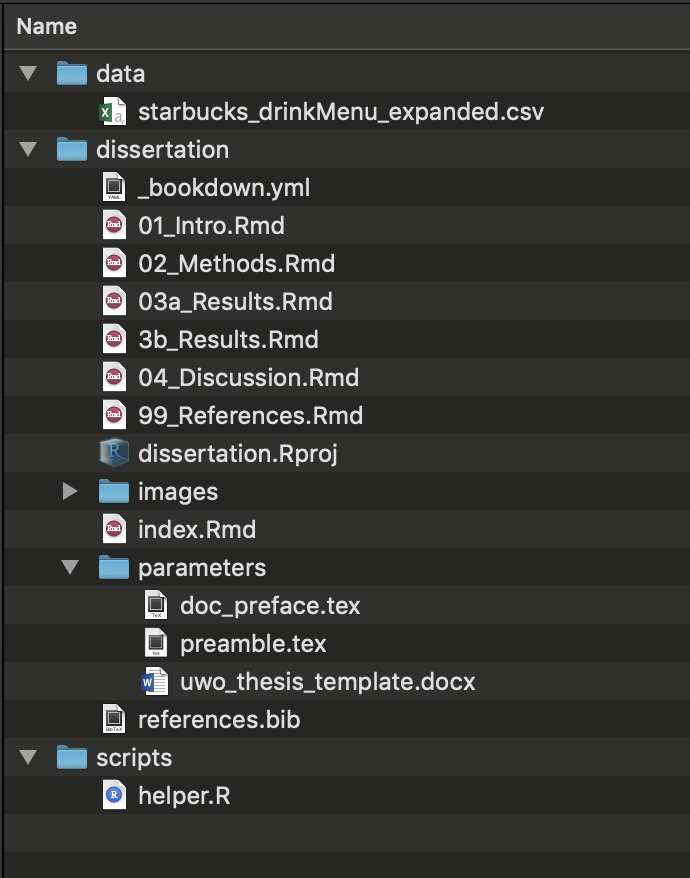Click the YAML icon beside _bookdown.yml
The image size is (690, 878).
pyautogui.click(x=114, y=187)
